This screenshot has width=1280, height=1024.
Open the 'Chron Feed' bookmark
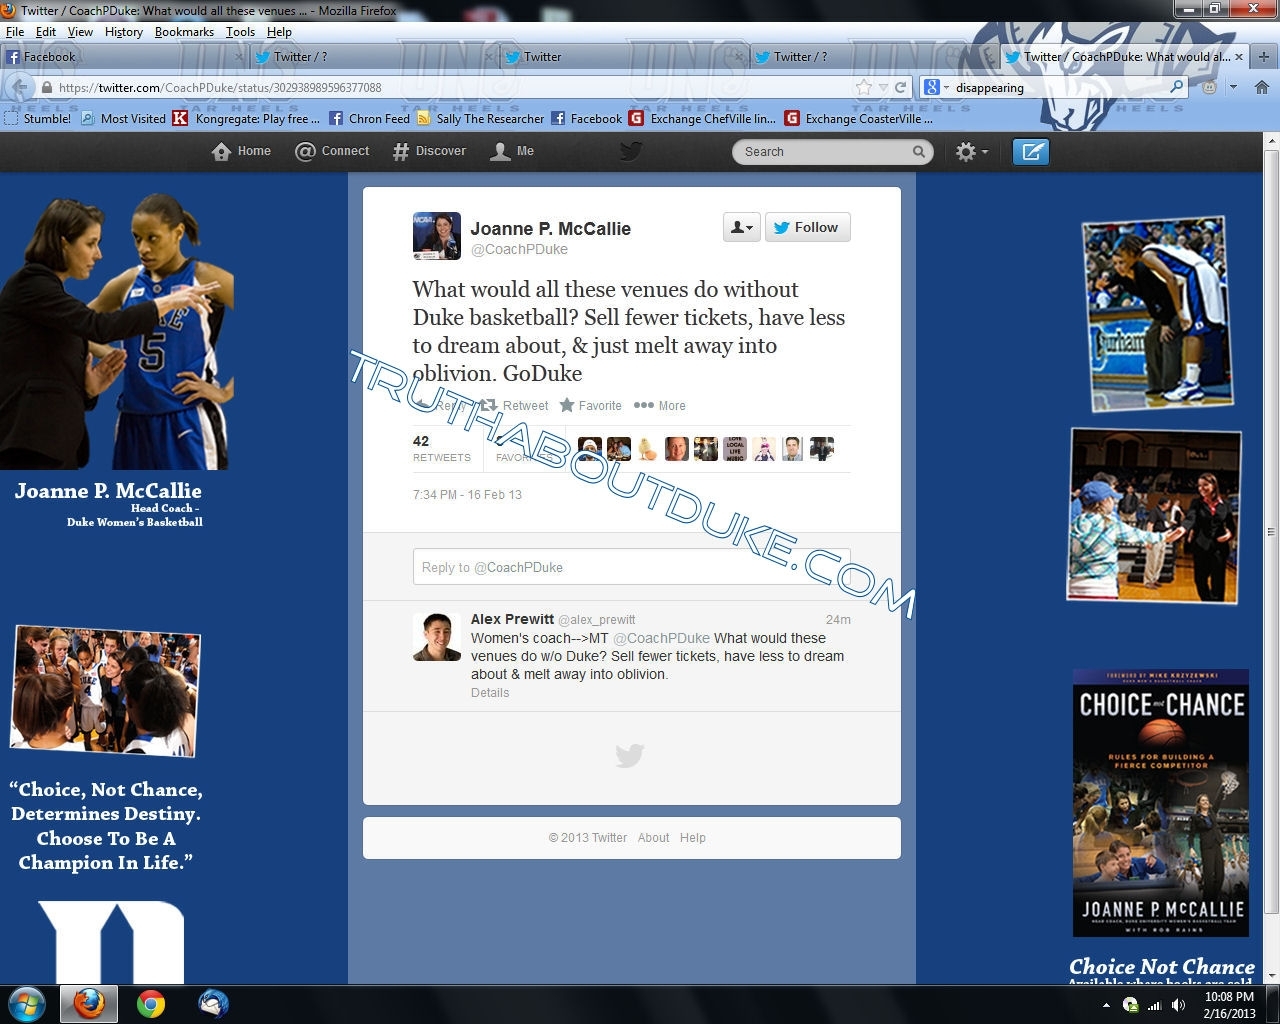point(369,118)
